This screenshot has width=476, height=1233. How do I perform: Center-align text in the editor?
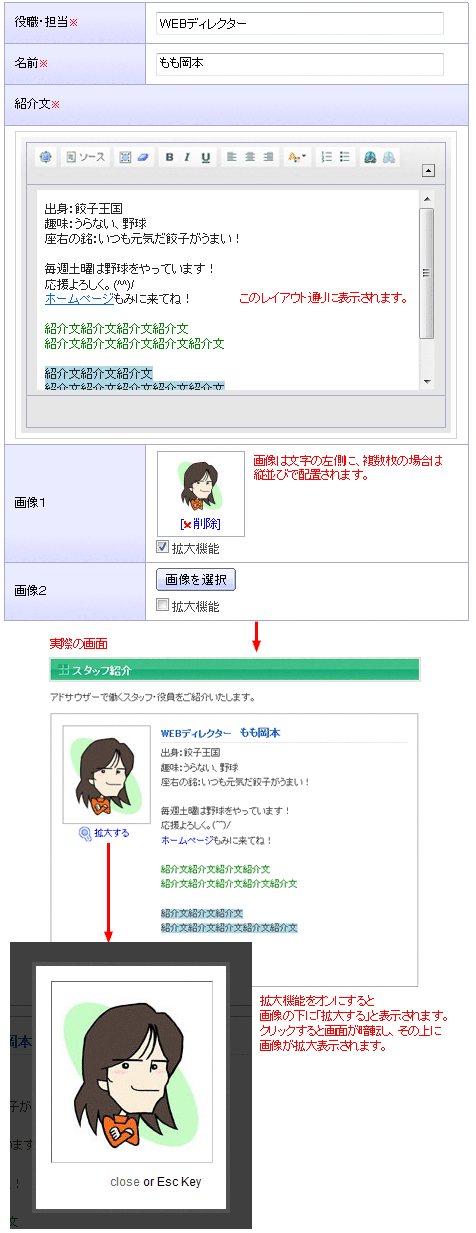coord(249,157)
